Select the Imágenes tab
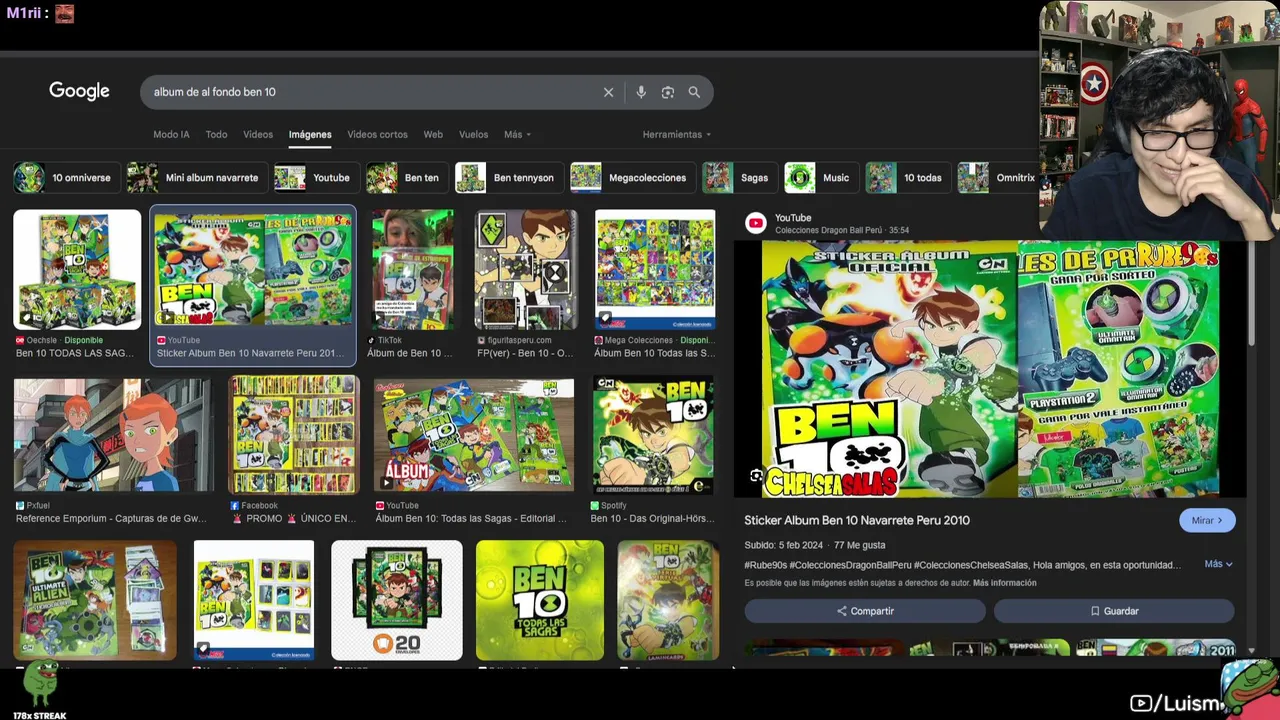The width and height of the screenshot is (1280, 720). [x=310, y=134]
